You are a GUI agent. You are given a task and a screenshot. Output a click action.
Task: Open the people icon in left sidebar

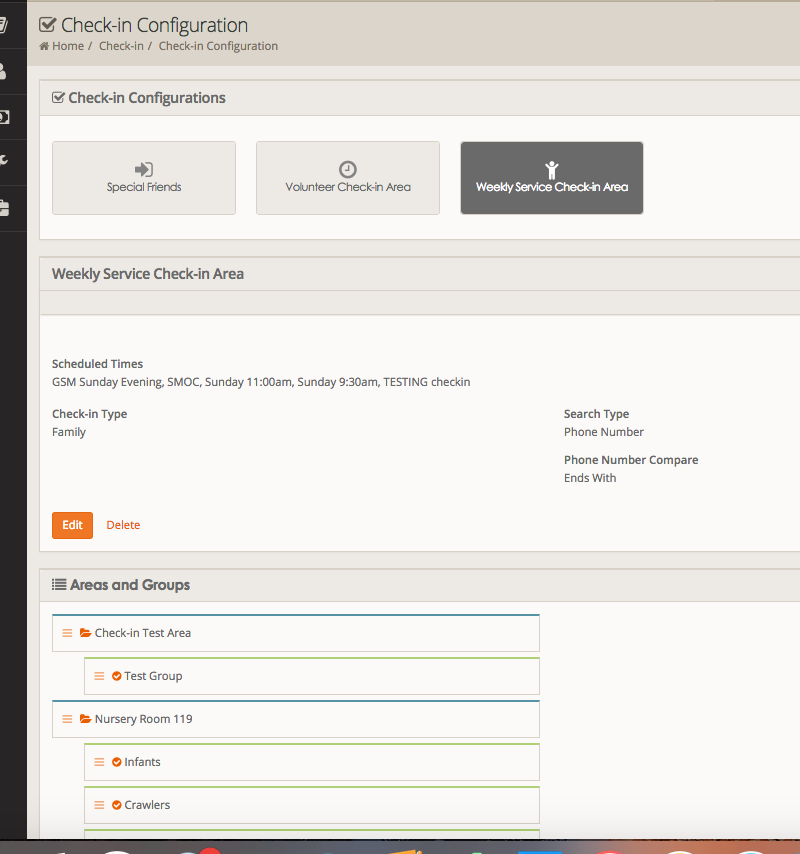pos(5,71)
